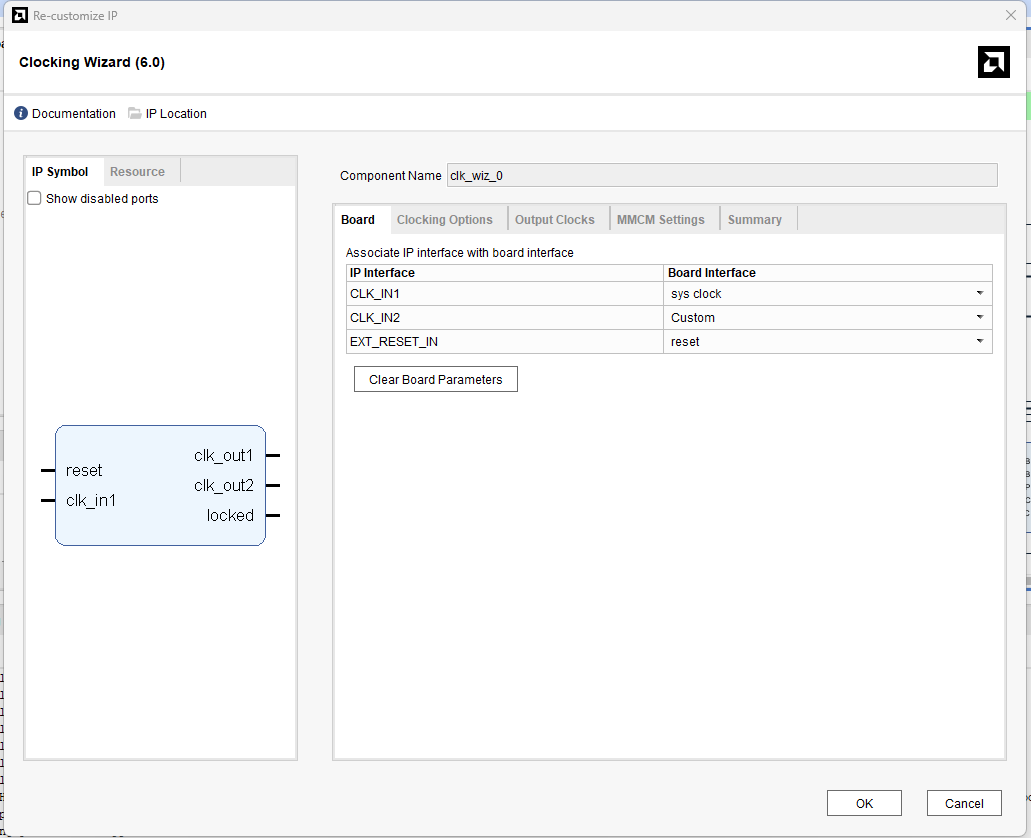This screenshot has width=1031, height=838.
Task: Click the AMD logo in the header
Action: coord(993,62)
